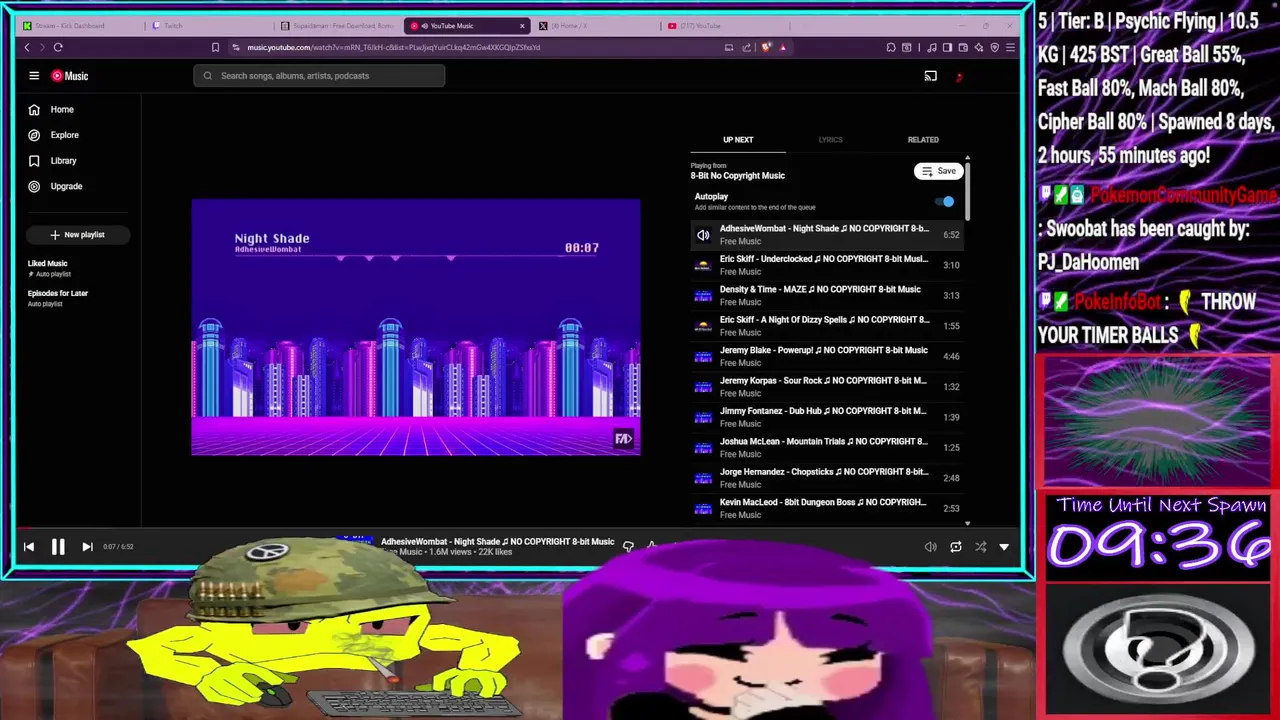Bookmark this page icon in address bar

[215, 47]
